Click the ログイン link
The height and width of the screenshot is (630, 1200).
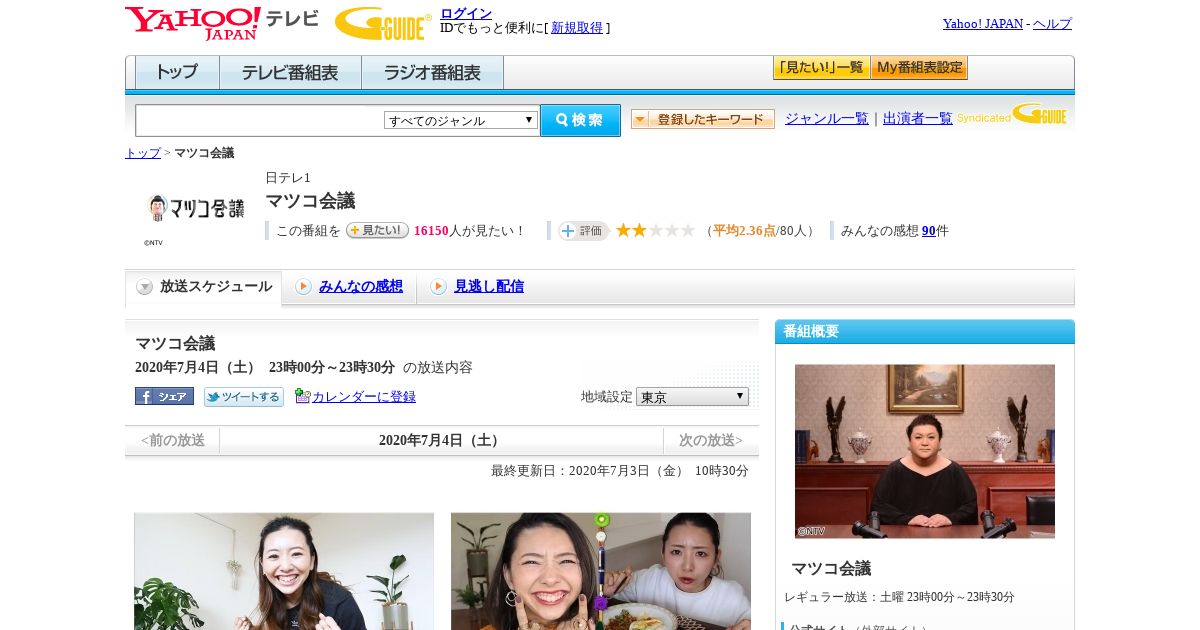[x=466, y=13]
